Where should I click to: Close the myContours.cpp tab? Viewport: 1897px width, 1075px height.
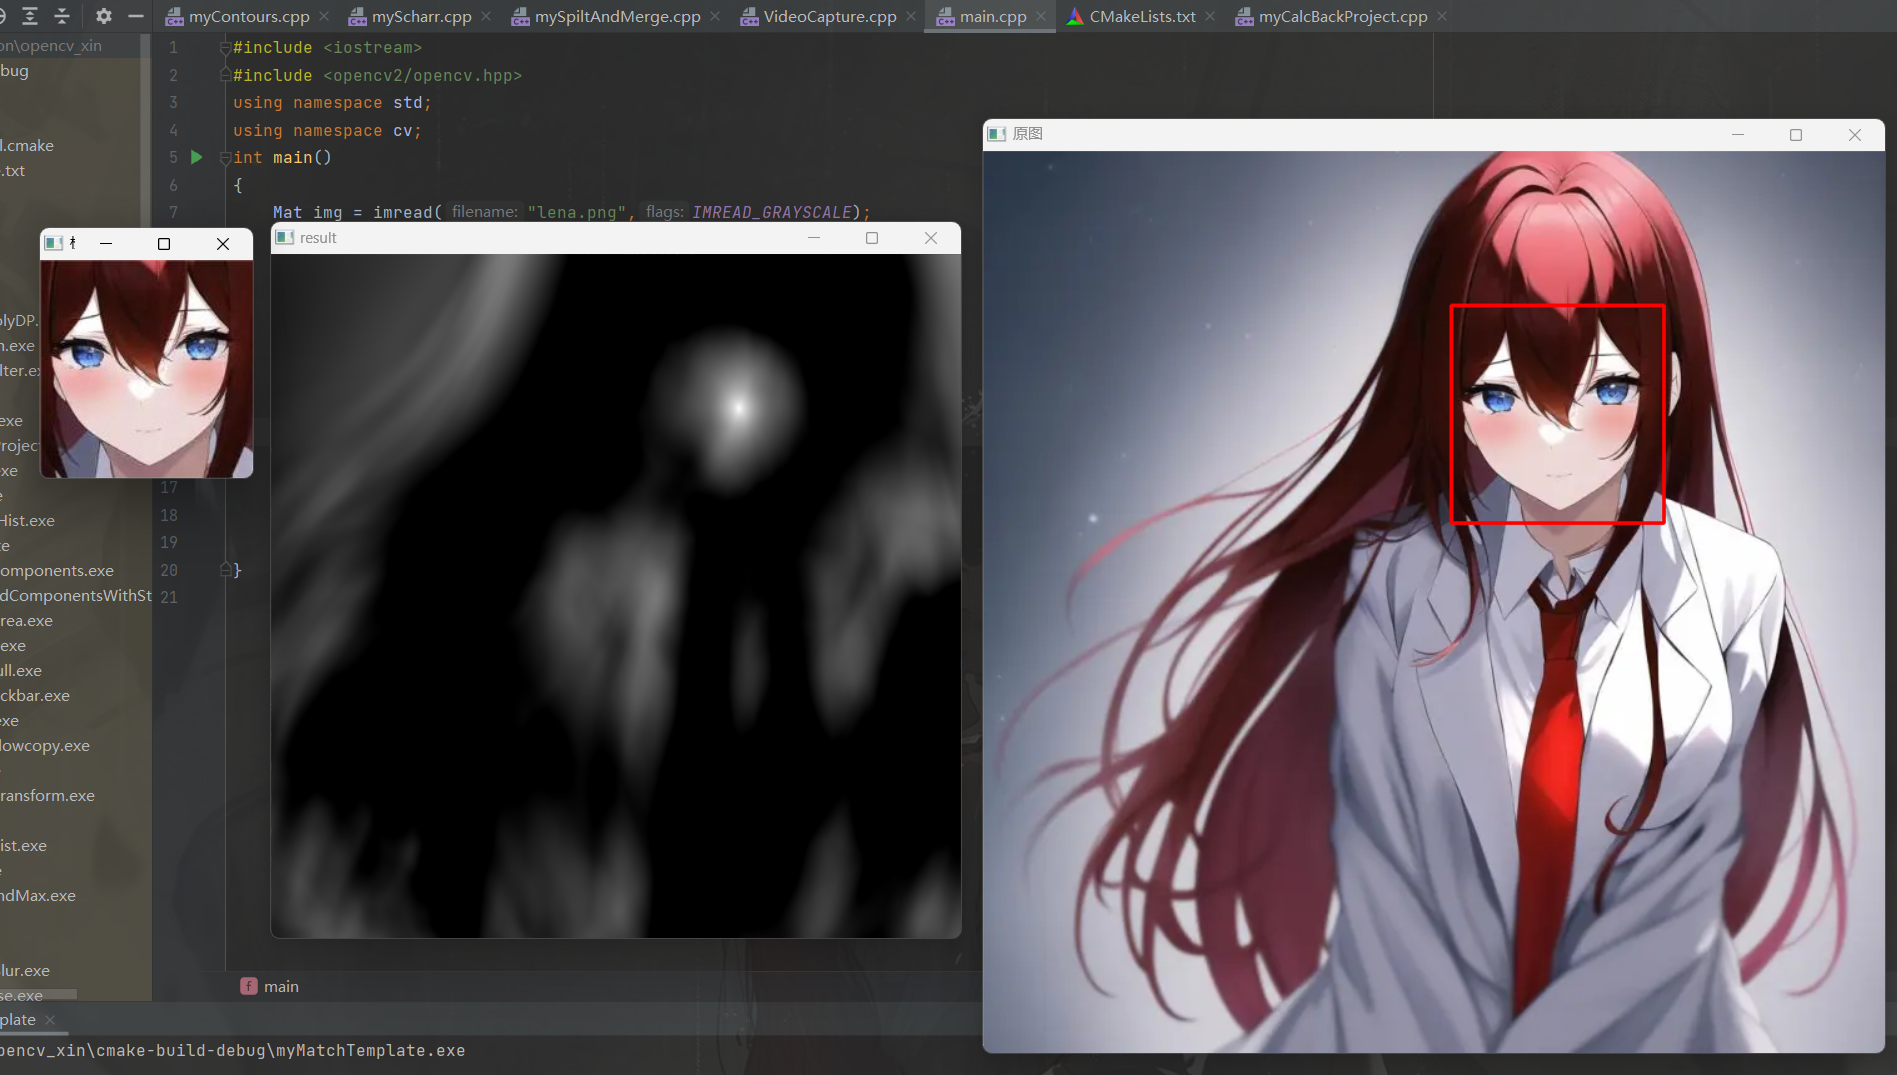(324, 16)
